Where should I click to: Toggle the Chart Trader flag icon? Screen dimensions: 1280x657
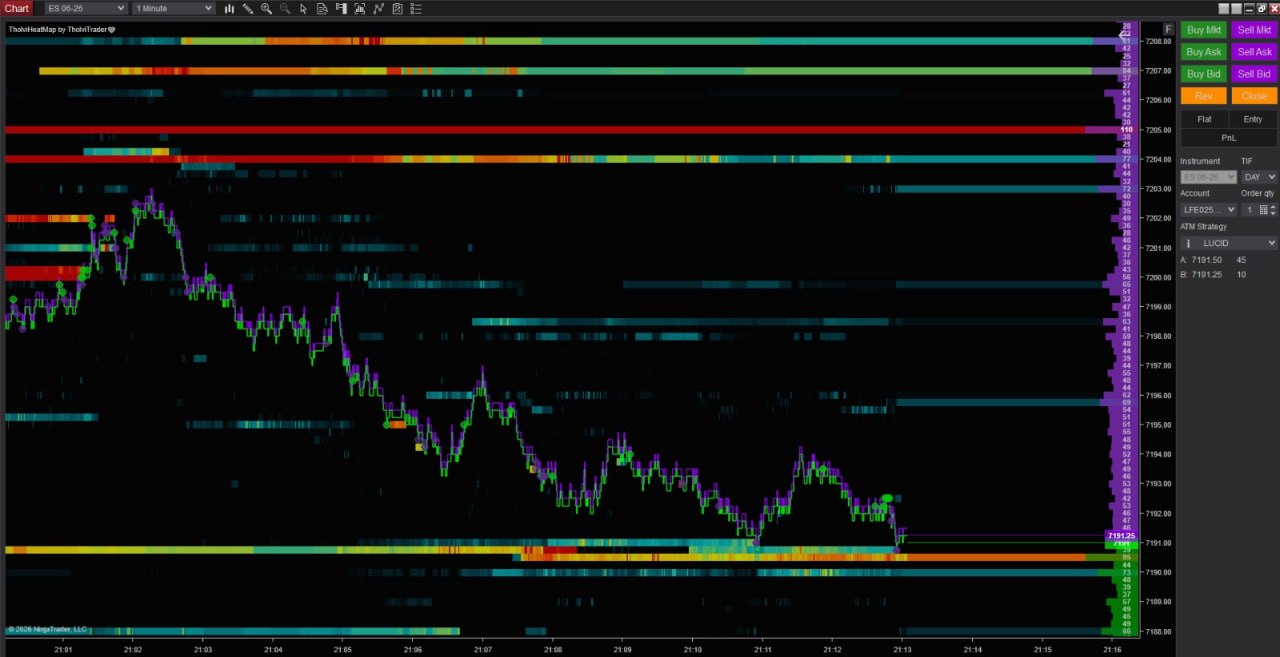coord(341,8)
